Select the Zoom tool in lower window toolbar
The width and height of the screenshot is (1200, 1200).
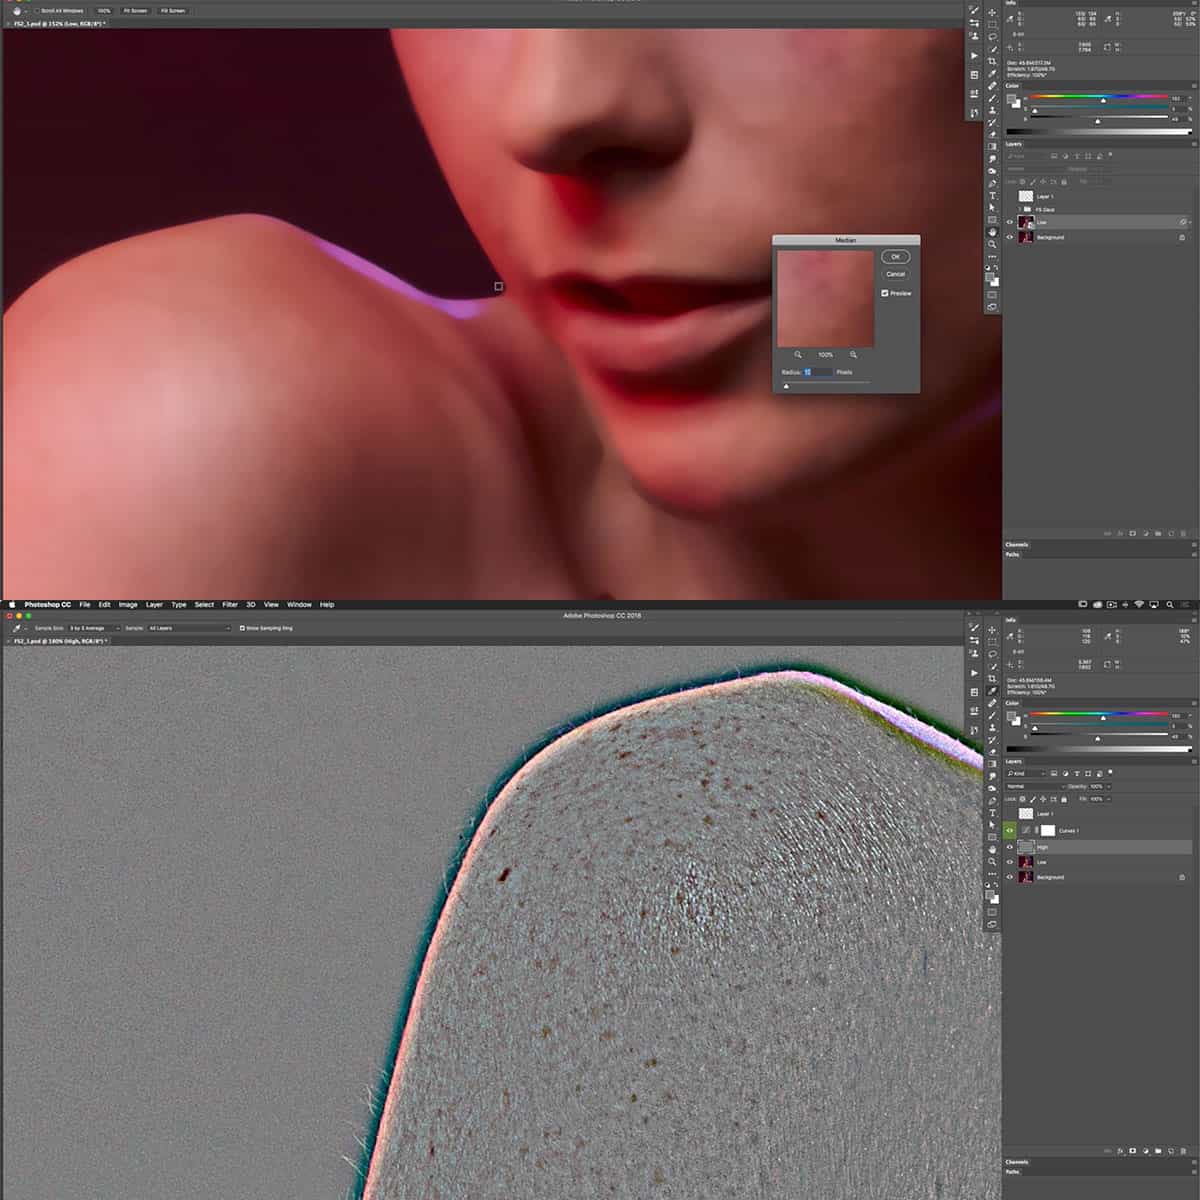pyautogui.click(x=992, y=861)
